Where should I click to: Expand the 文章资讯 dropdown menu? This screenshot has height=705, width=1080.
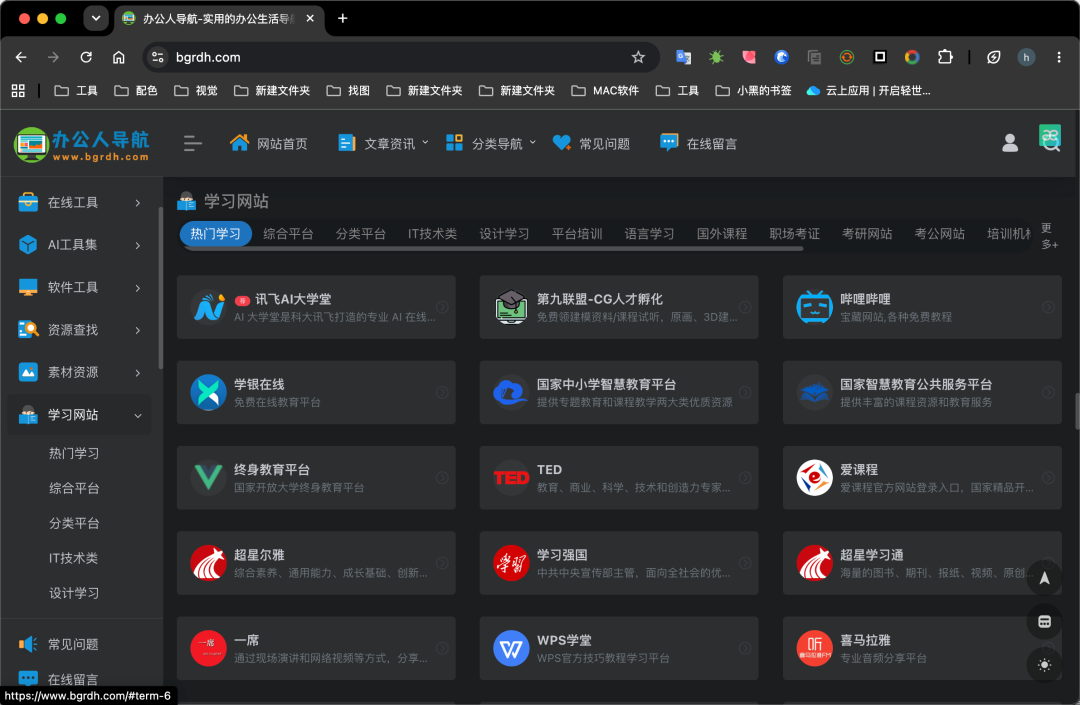click(x=384, y=143)
